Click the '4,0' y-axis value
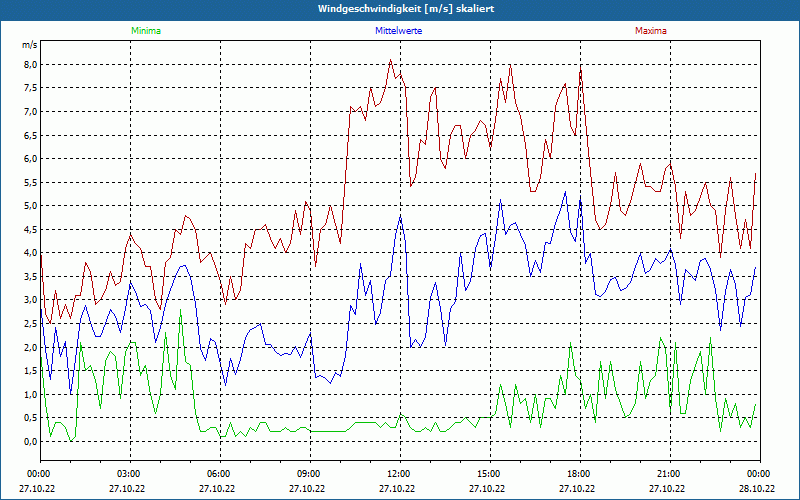 (x=30, y=253)
